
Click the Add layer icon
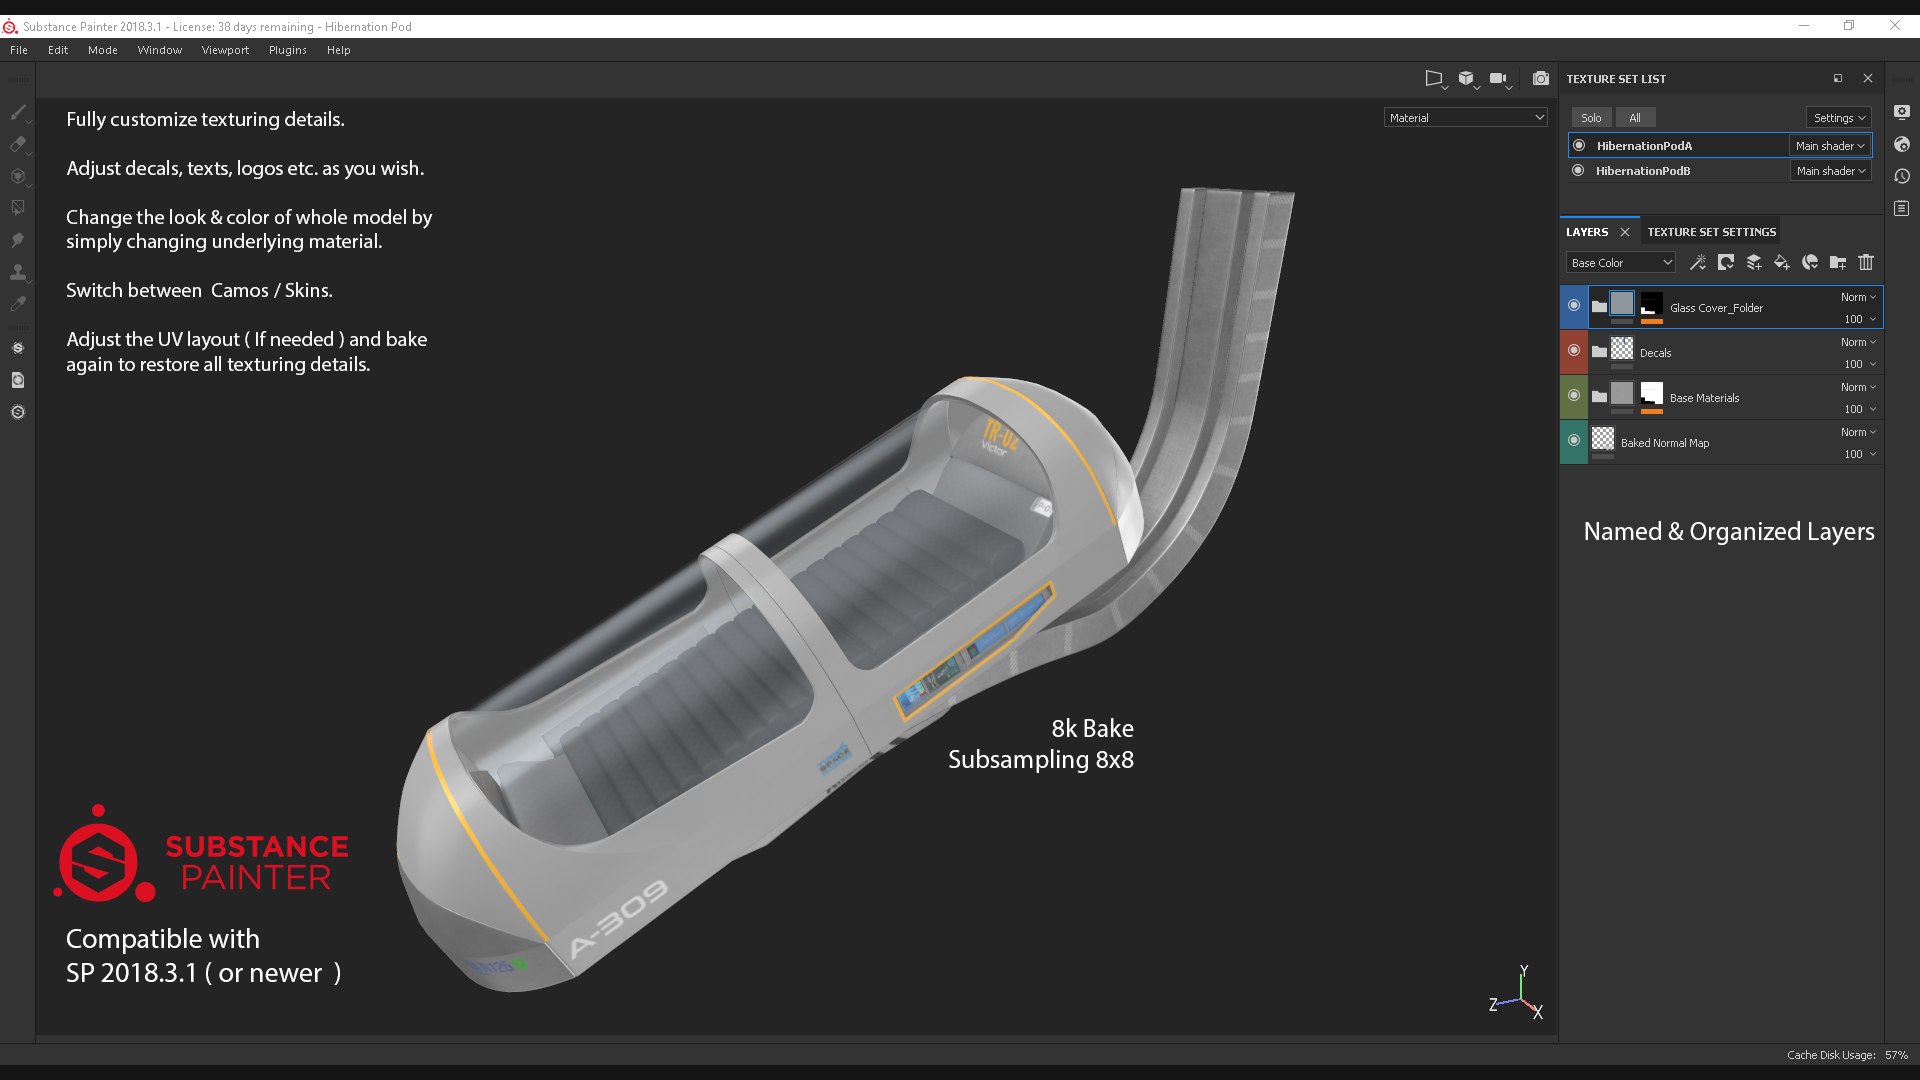point(1754,262)
